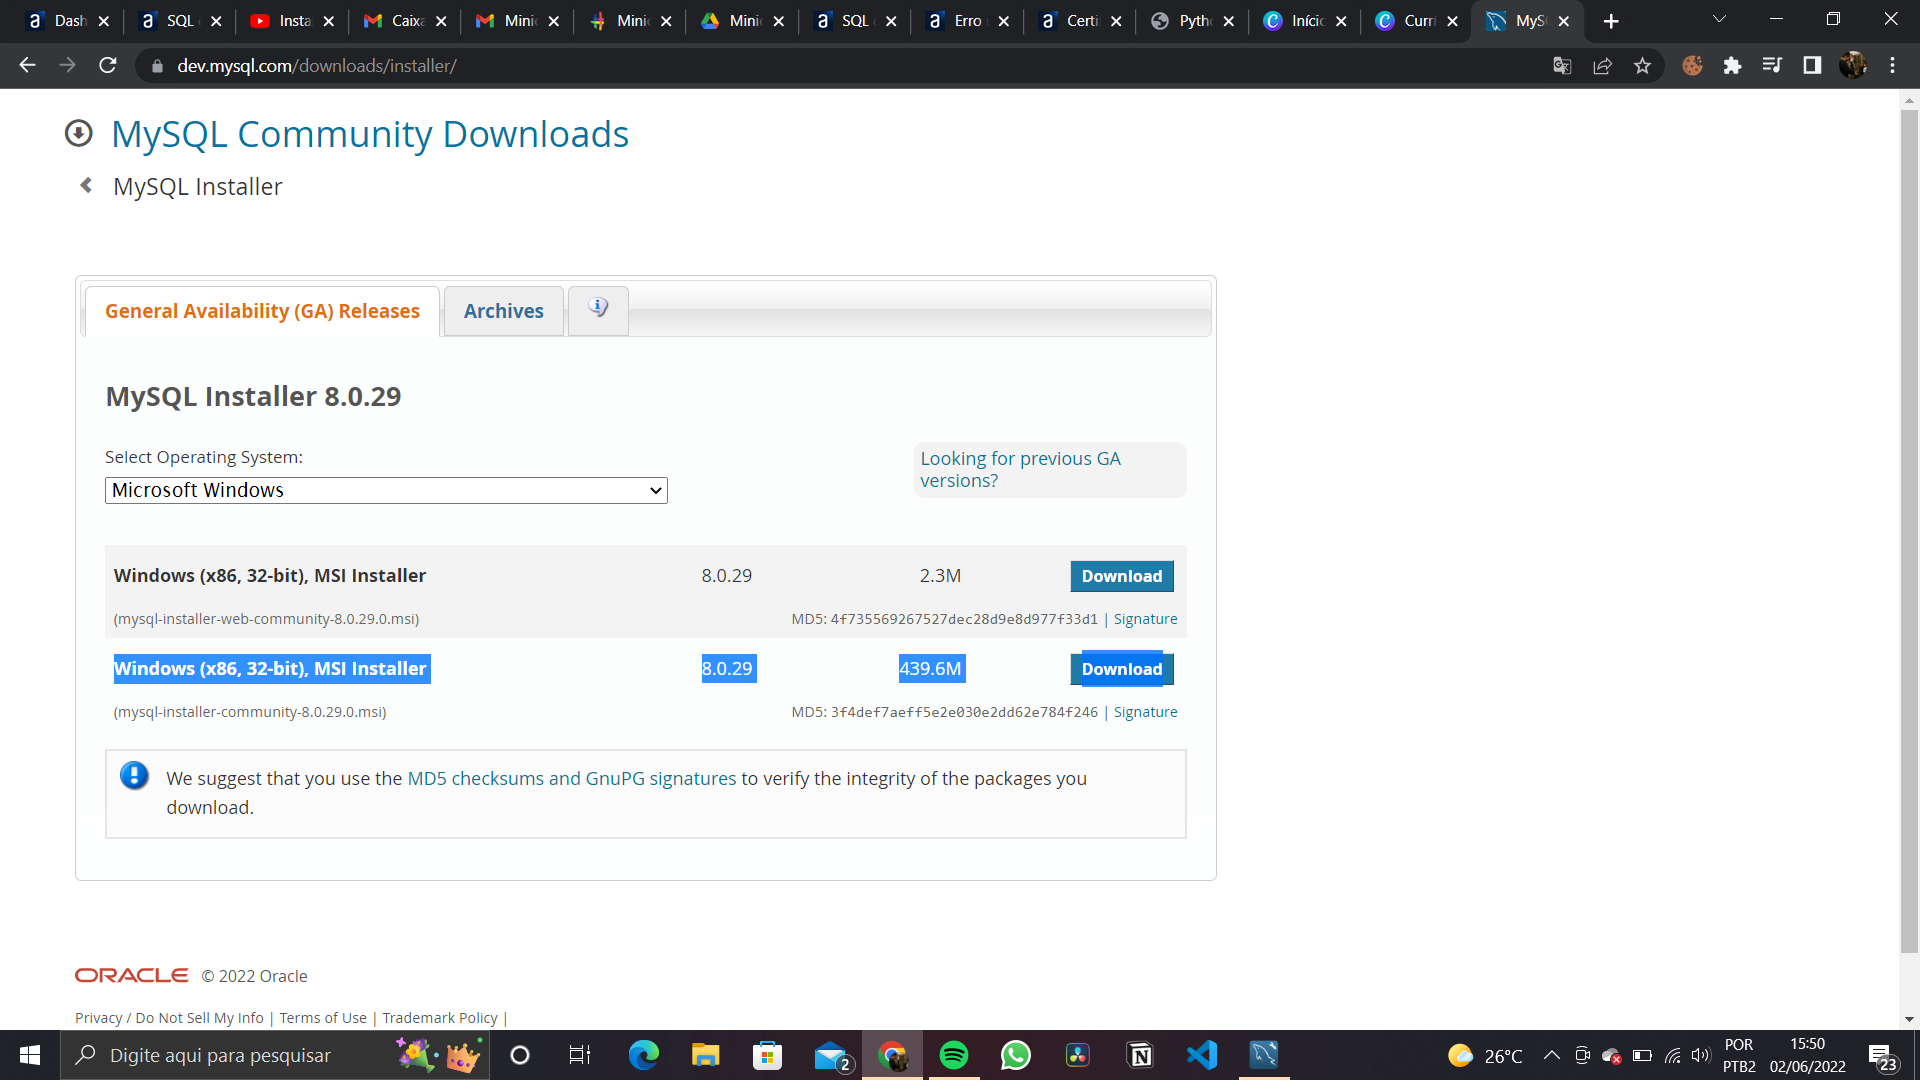Image resolution: width=1920 pixels, height=1080 pixels.
Task: Open the Extensions puzzle icon
Action: tap(1732, 66)
